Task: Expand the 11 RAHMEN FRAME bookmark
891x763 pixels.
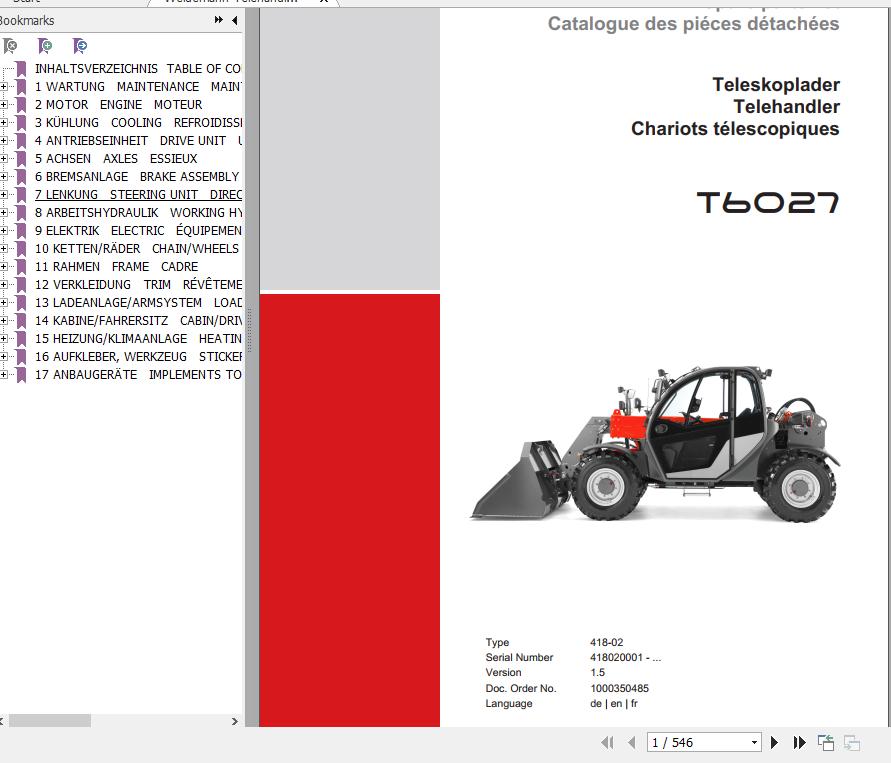Action: [3, 266]
